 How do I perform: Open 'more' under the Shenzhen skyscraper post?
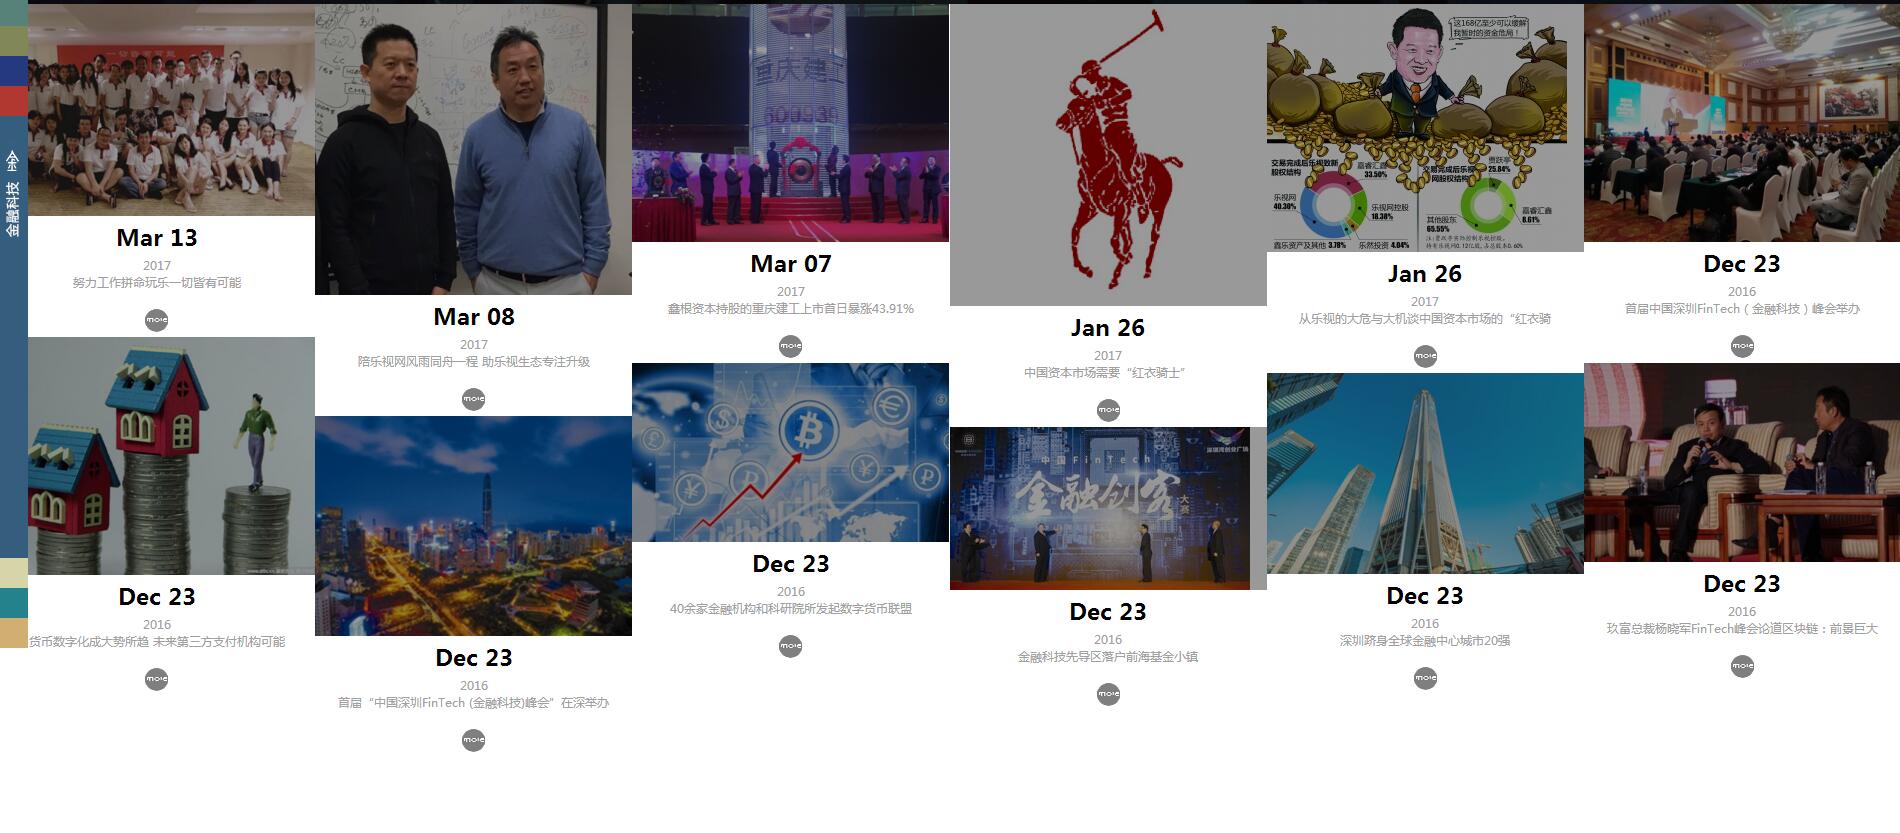coord(1425,678)
